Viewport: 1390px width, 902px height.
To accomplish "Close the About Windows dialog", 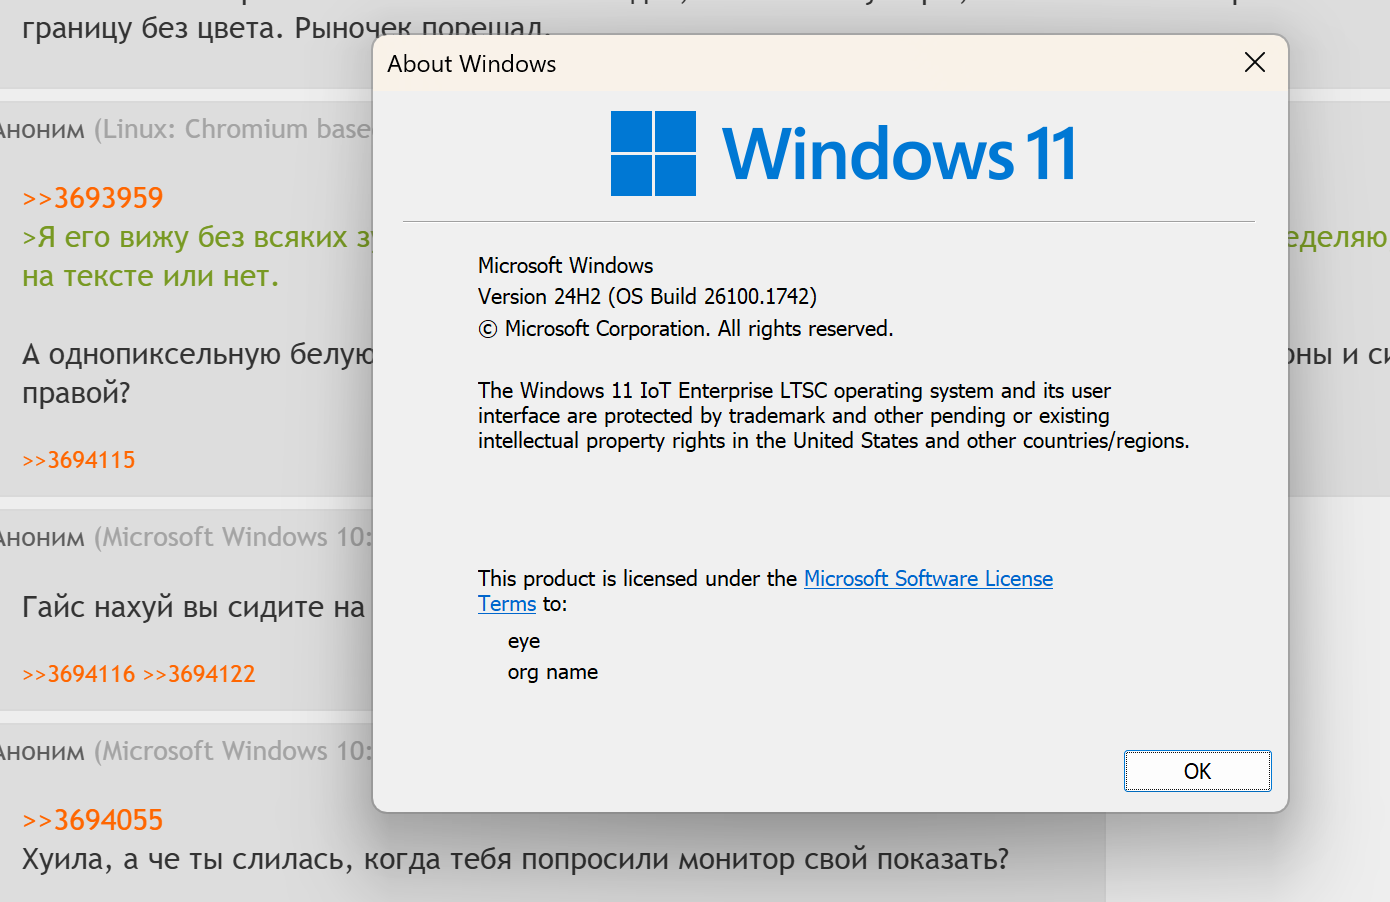I will coord(1254,63).
